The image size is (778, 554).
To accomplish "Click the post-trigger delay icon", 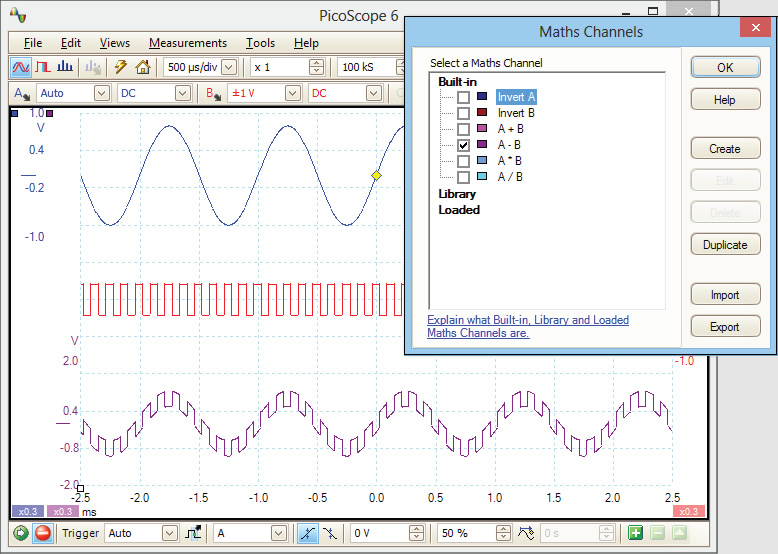I will (x=526, y=533).
